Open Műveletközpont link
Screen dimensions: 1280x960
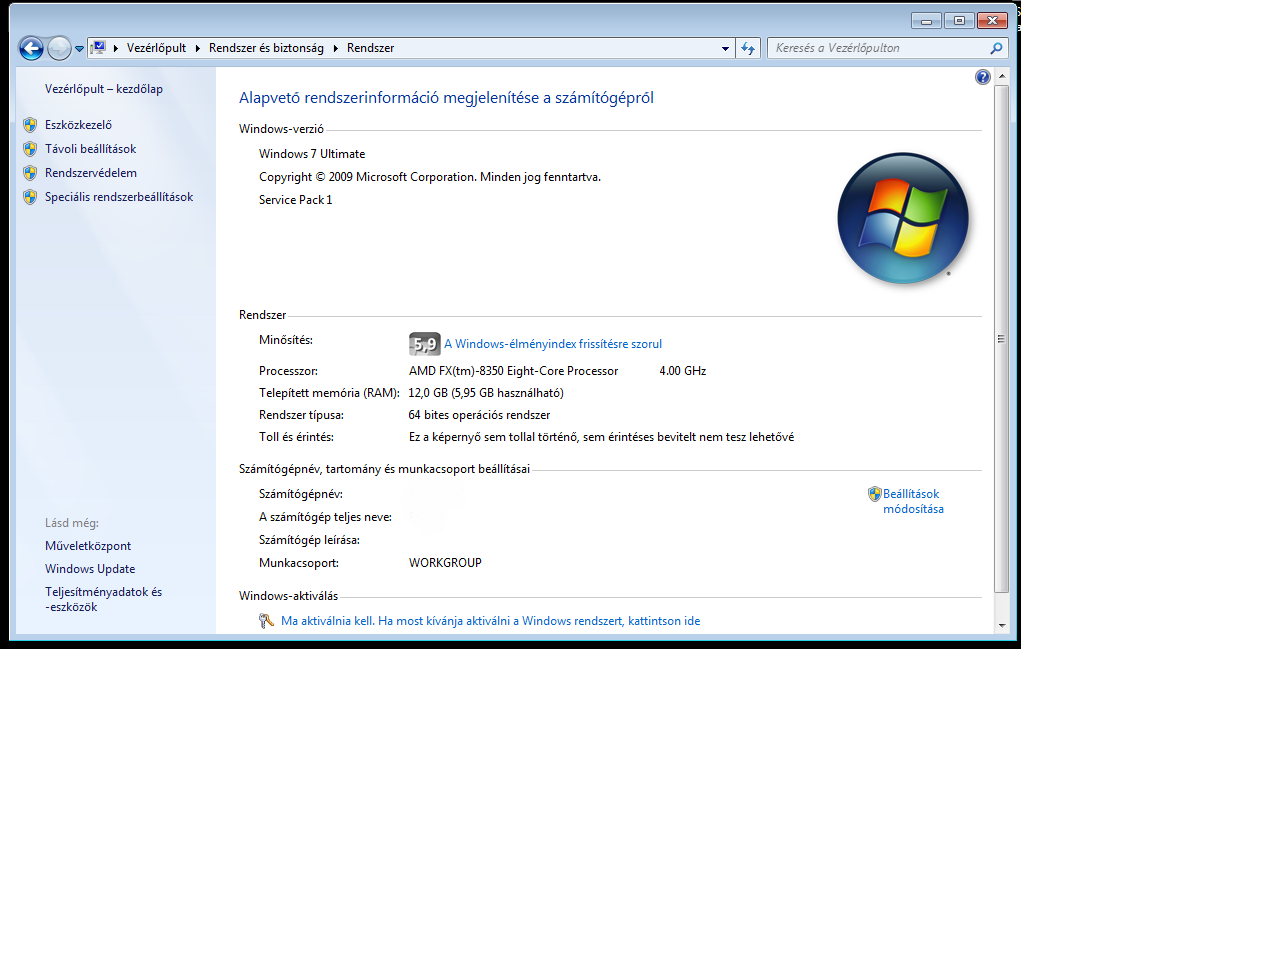pos(88,546)
